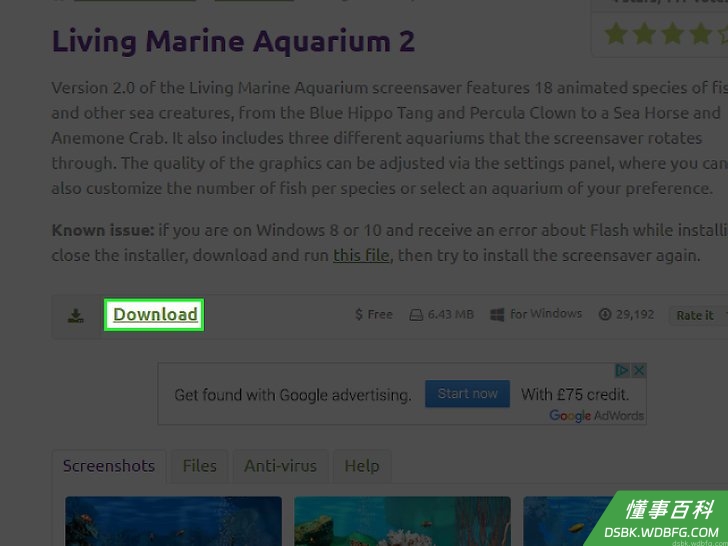Click the AdChoices triangle icon

(x=622, y=370)
